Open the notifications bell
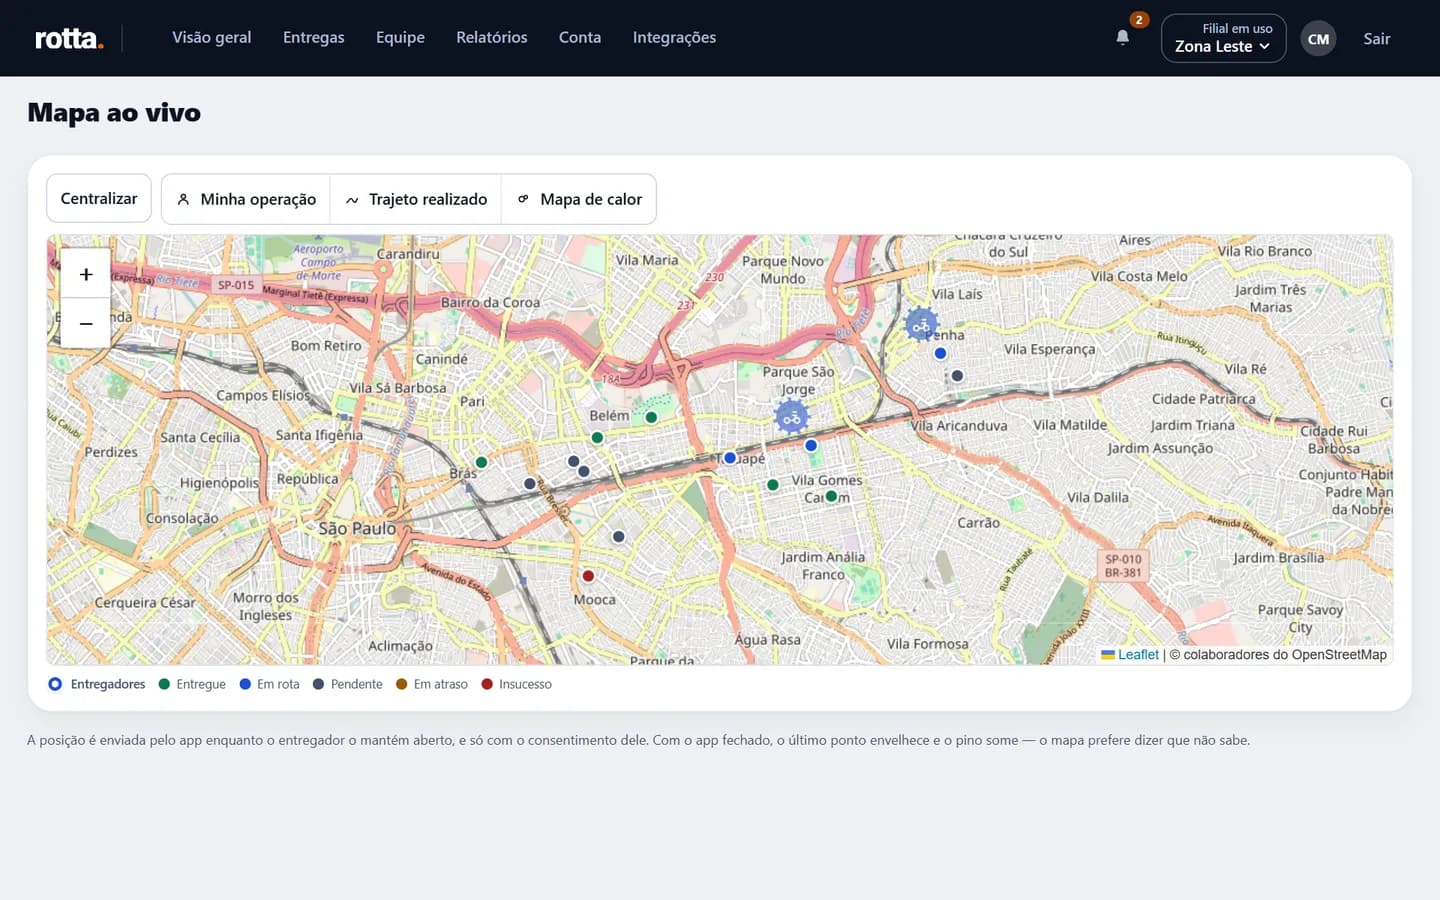This screenshot has width=1440, height=900. pos(1122,38)
